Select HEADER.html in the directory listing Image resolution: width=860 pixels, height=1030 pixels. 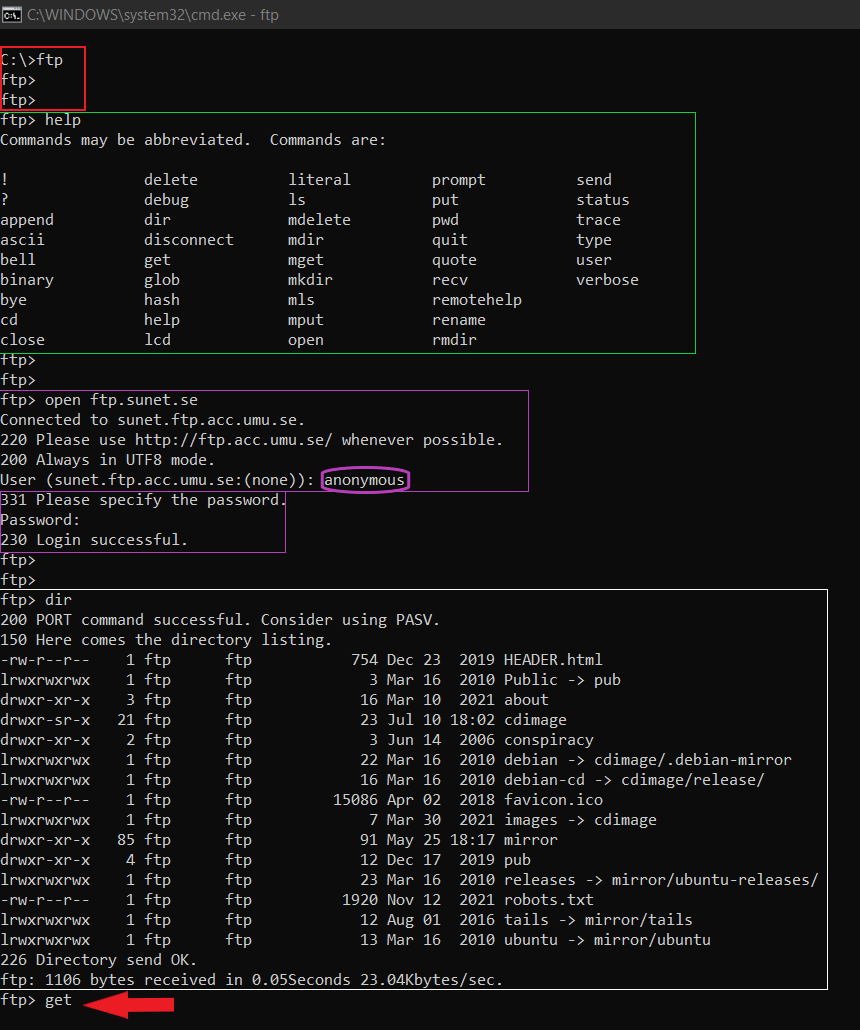(553, 660)
